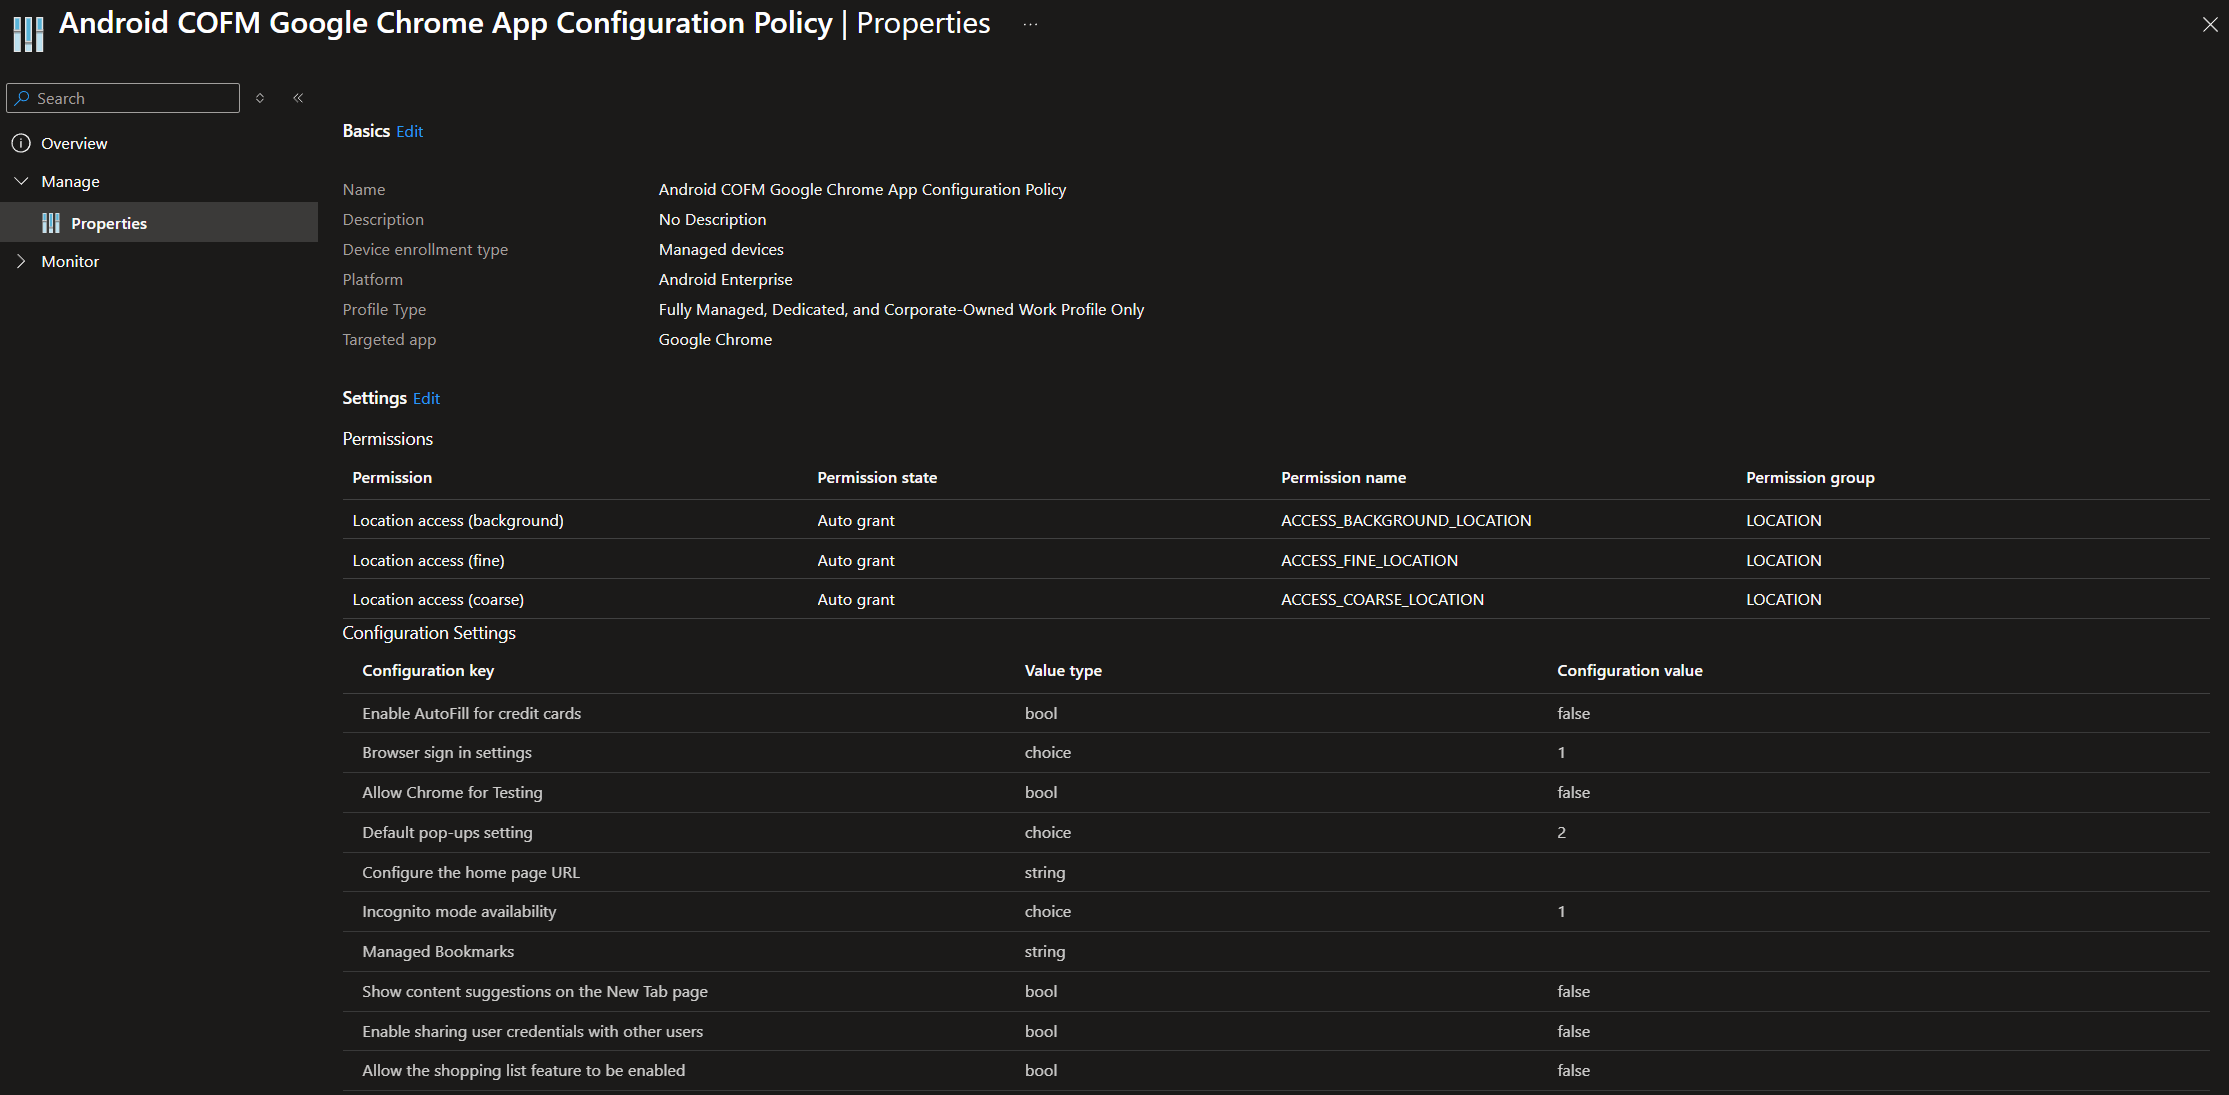
Task: Click the pin icon beside the search box
Action: (x=259, y=98)
